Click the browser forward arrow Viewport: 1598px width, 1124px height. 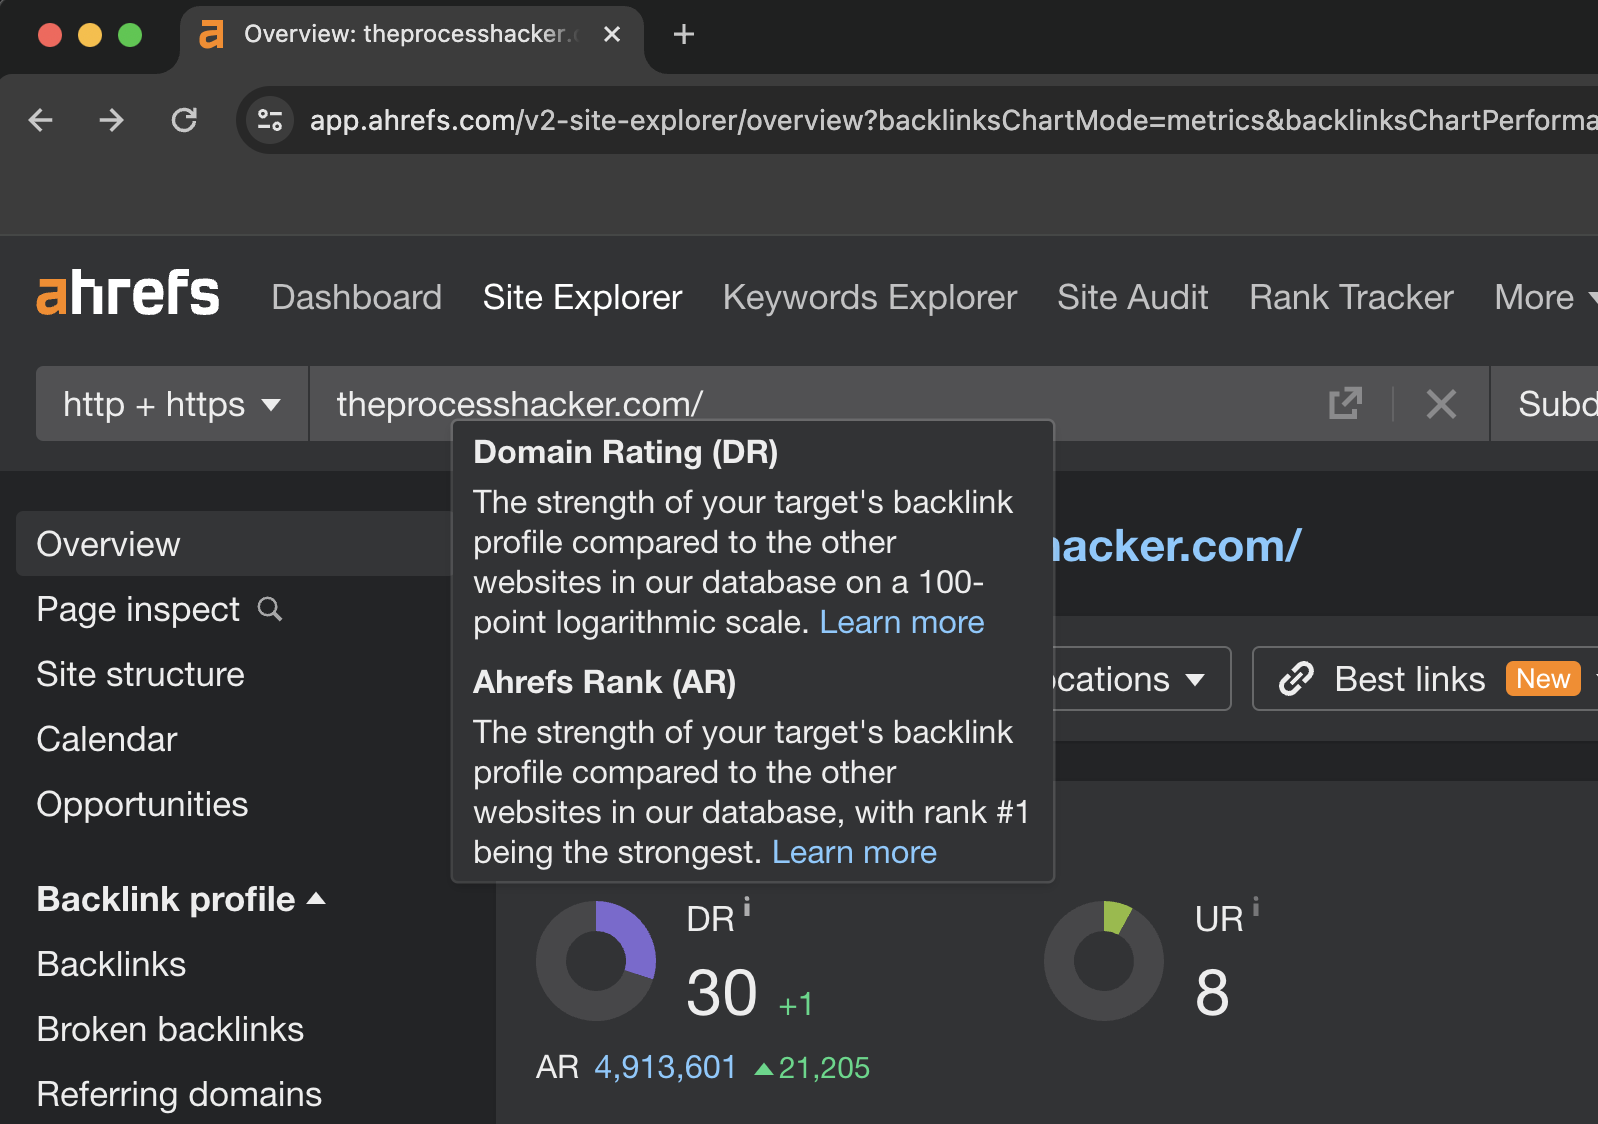pos(112,120)
